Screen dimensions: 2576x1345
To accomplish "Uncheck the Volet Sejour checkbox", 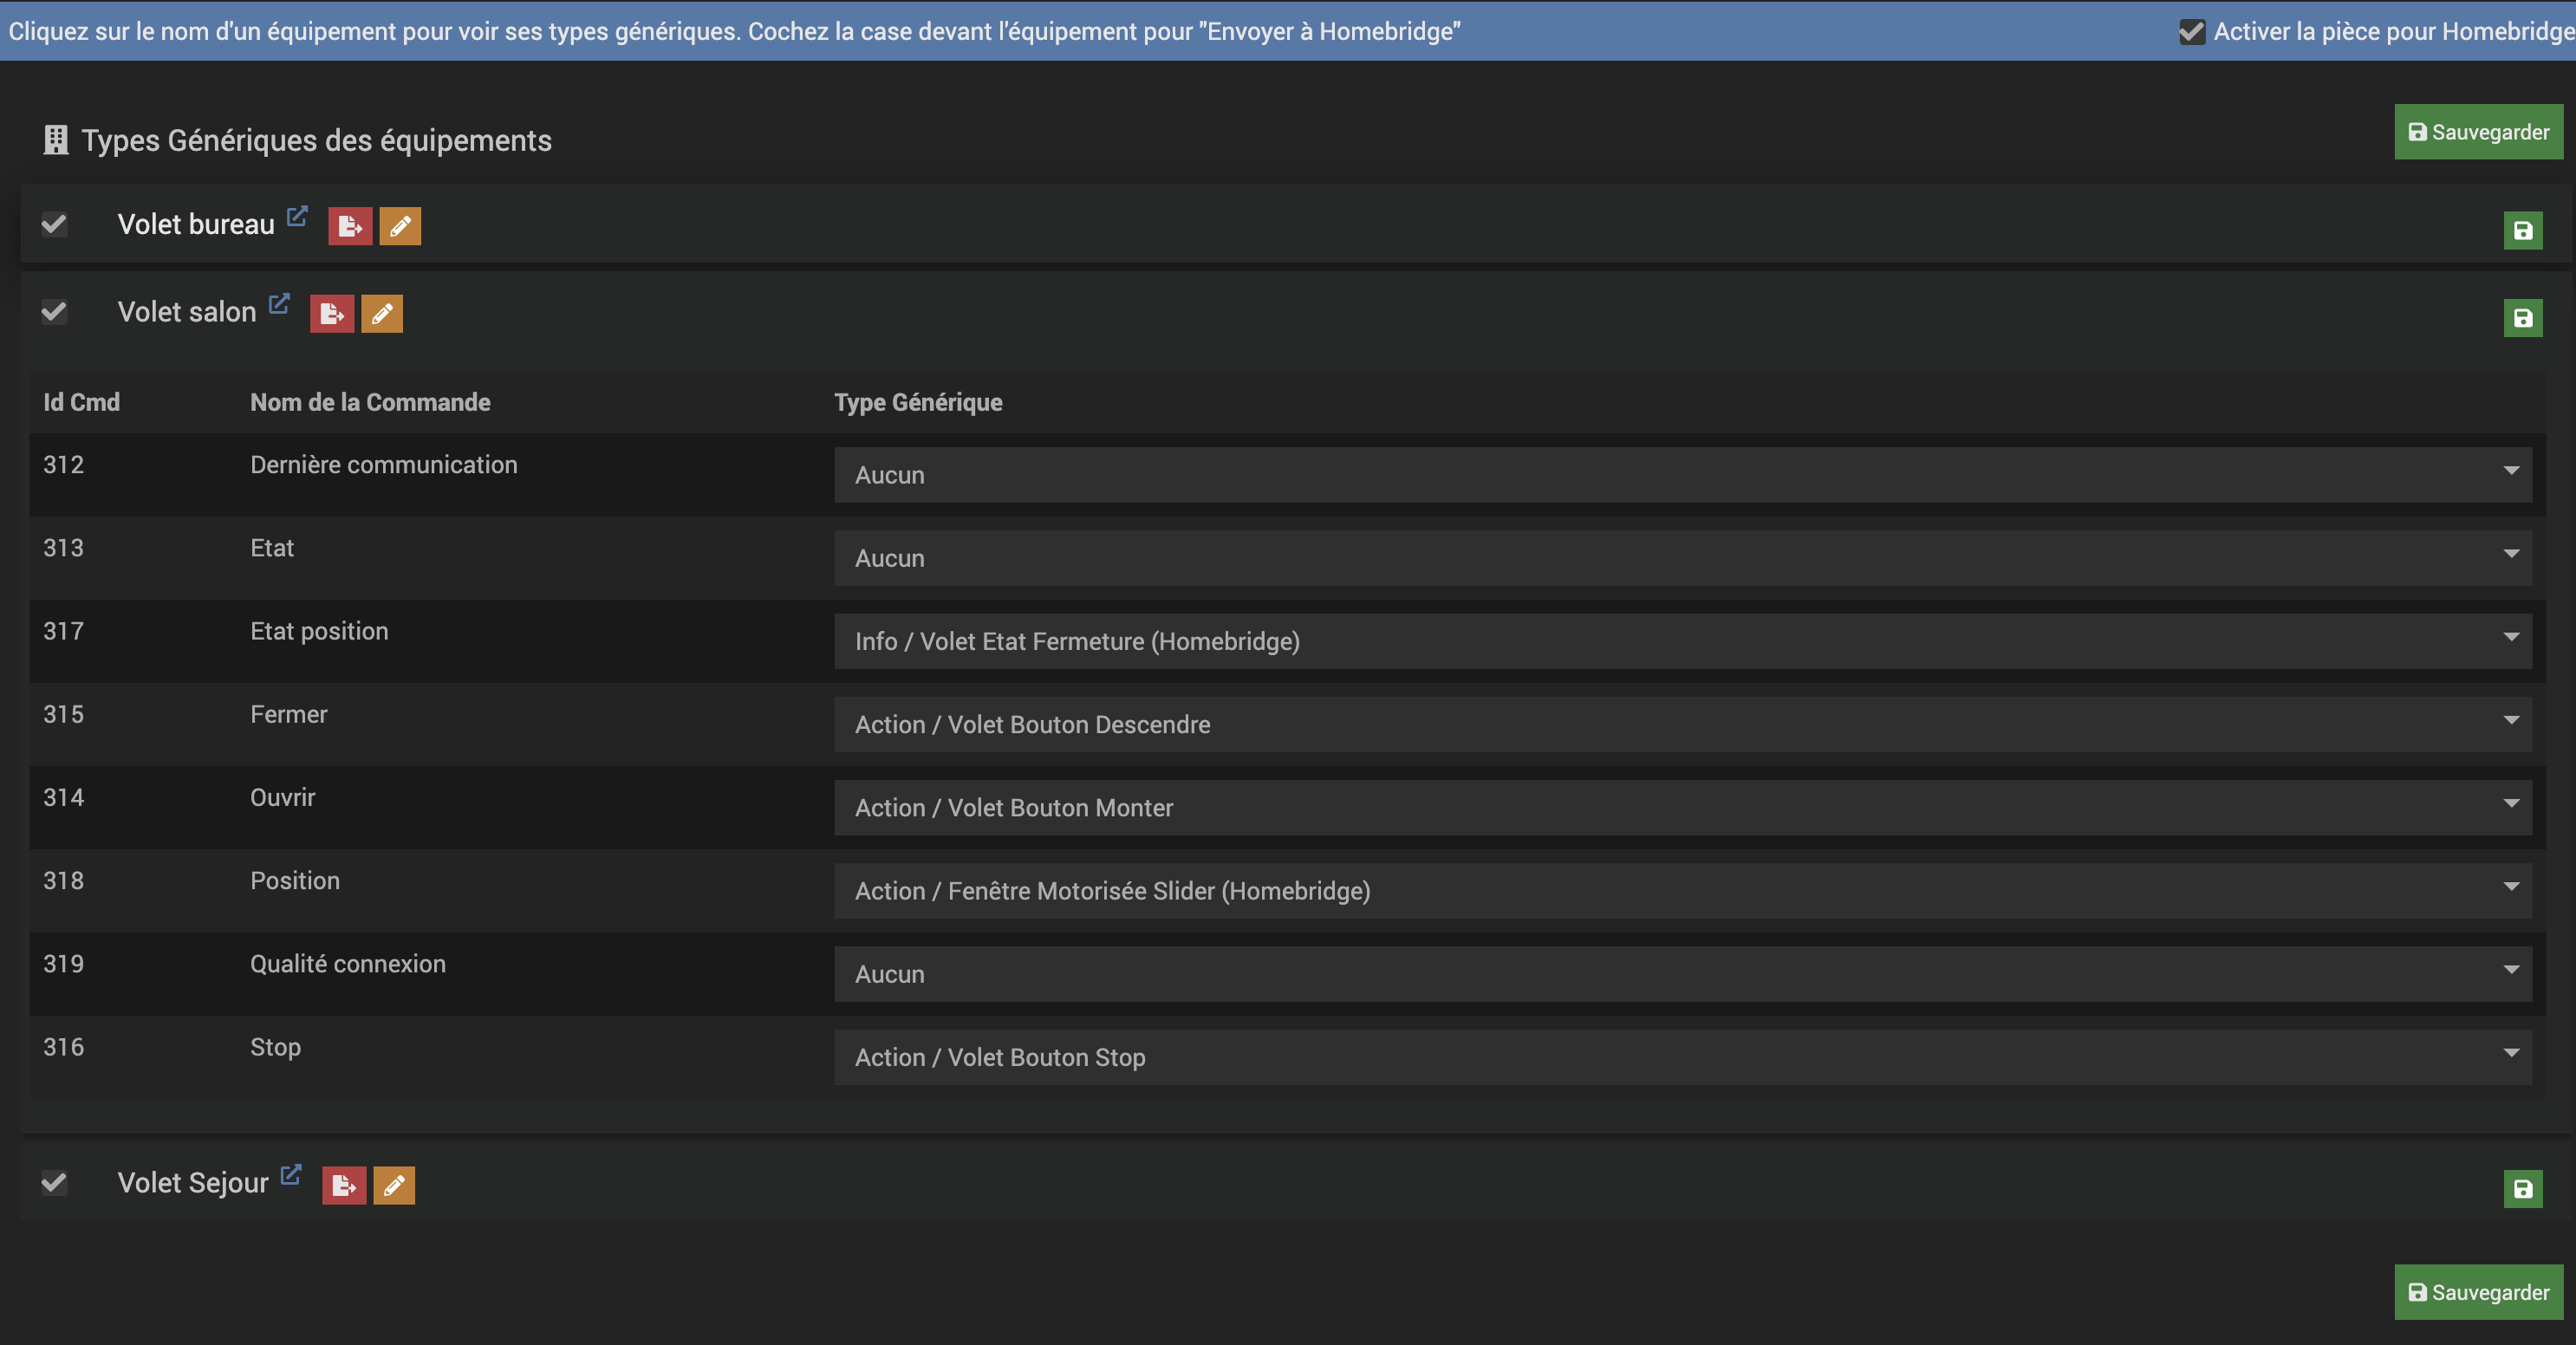I will pyautogui.click(x=54, y=1183).
